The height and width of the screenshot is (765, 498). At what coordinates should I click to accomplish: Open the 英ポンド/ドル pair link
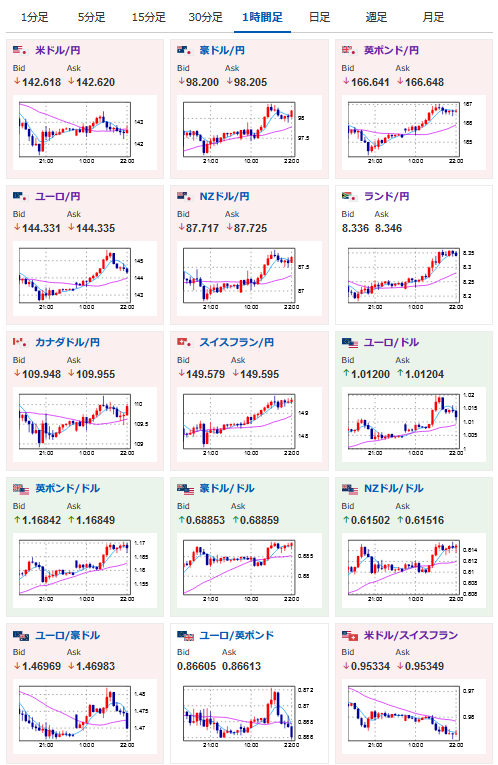(67, 489)
